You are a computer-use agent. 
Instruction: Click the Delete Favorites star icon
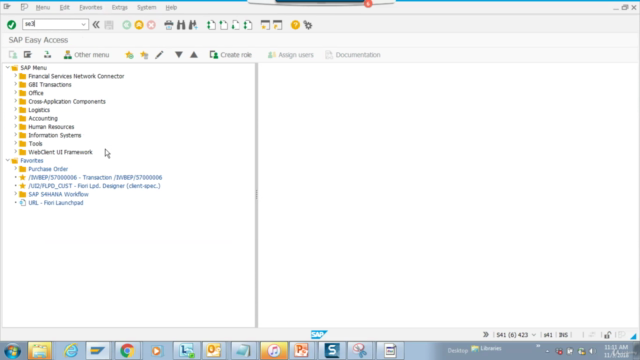coord(144,55)
